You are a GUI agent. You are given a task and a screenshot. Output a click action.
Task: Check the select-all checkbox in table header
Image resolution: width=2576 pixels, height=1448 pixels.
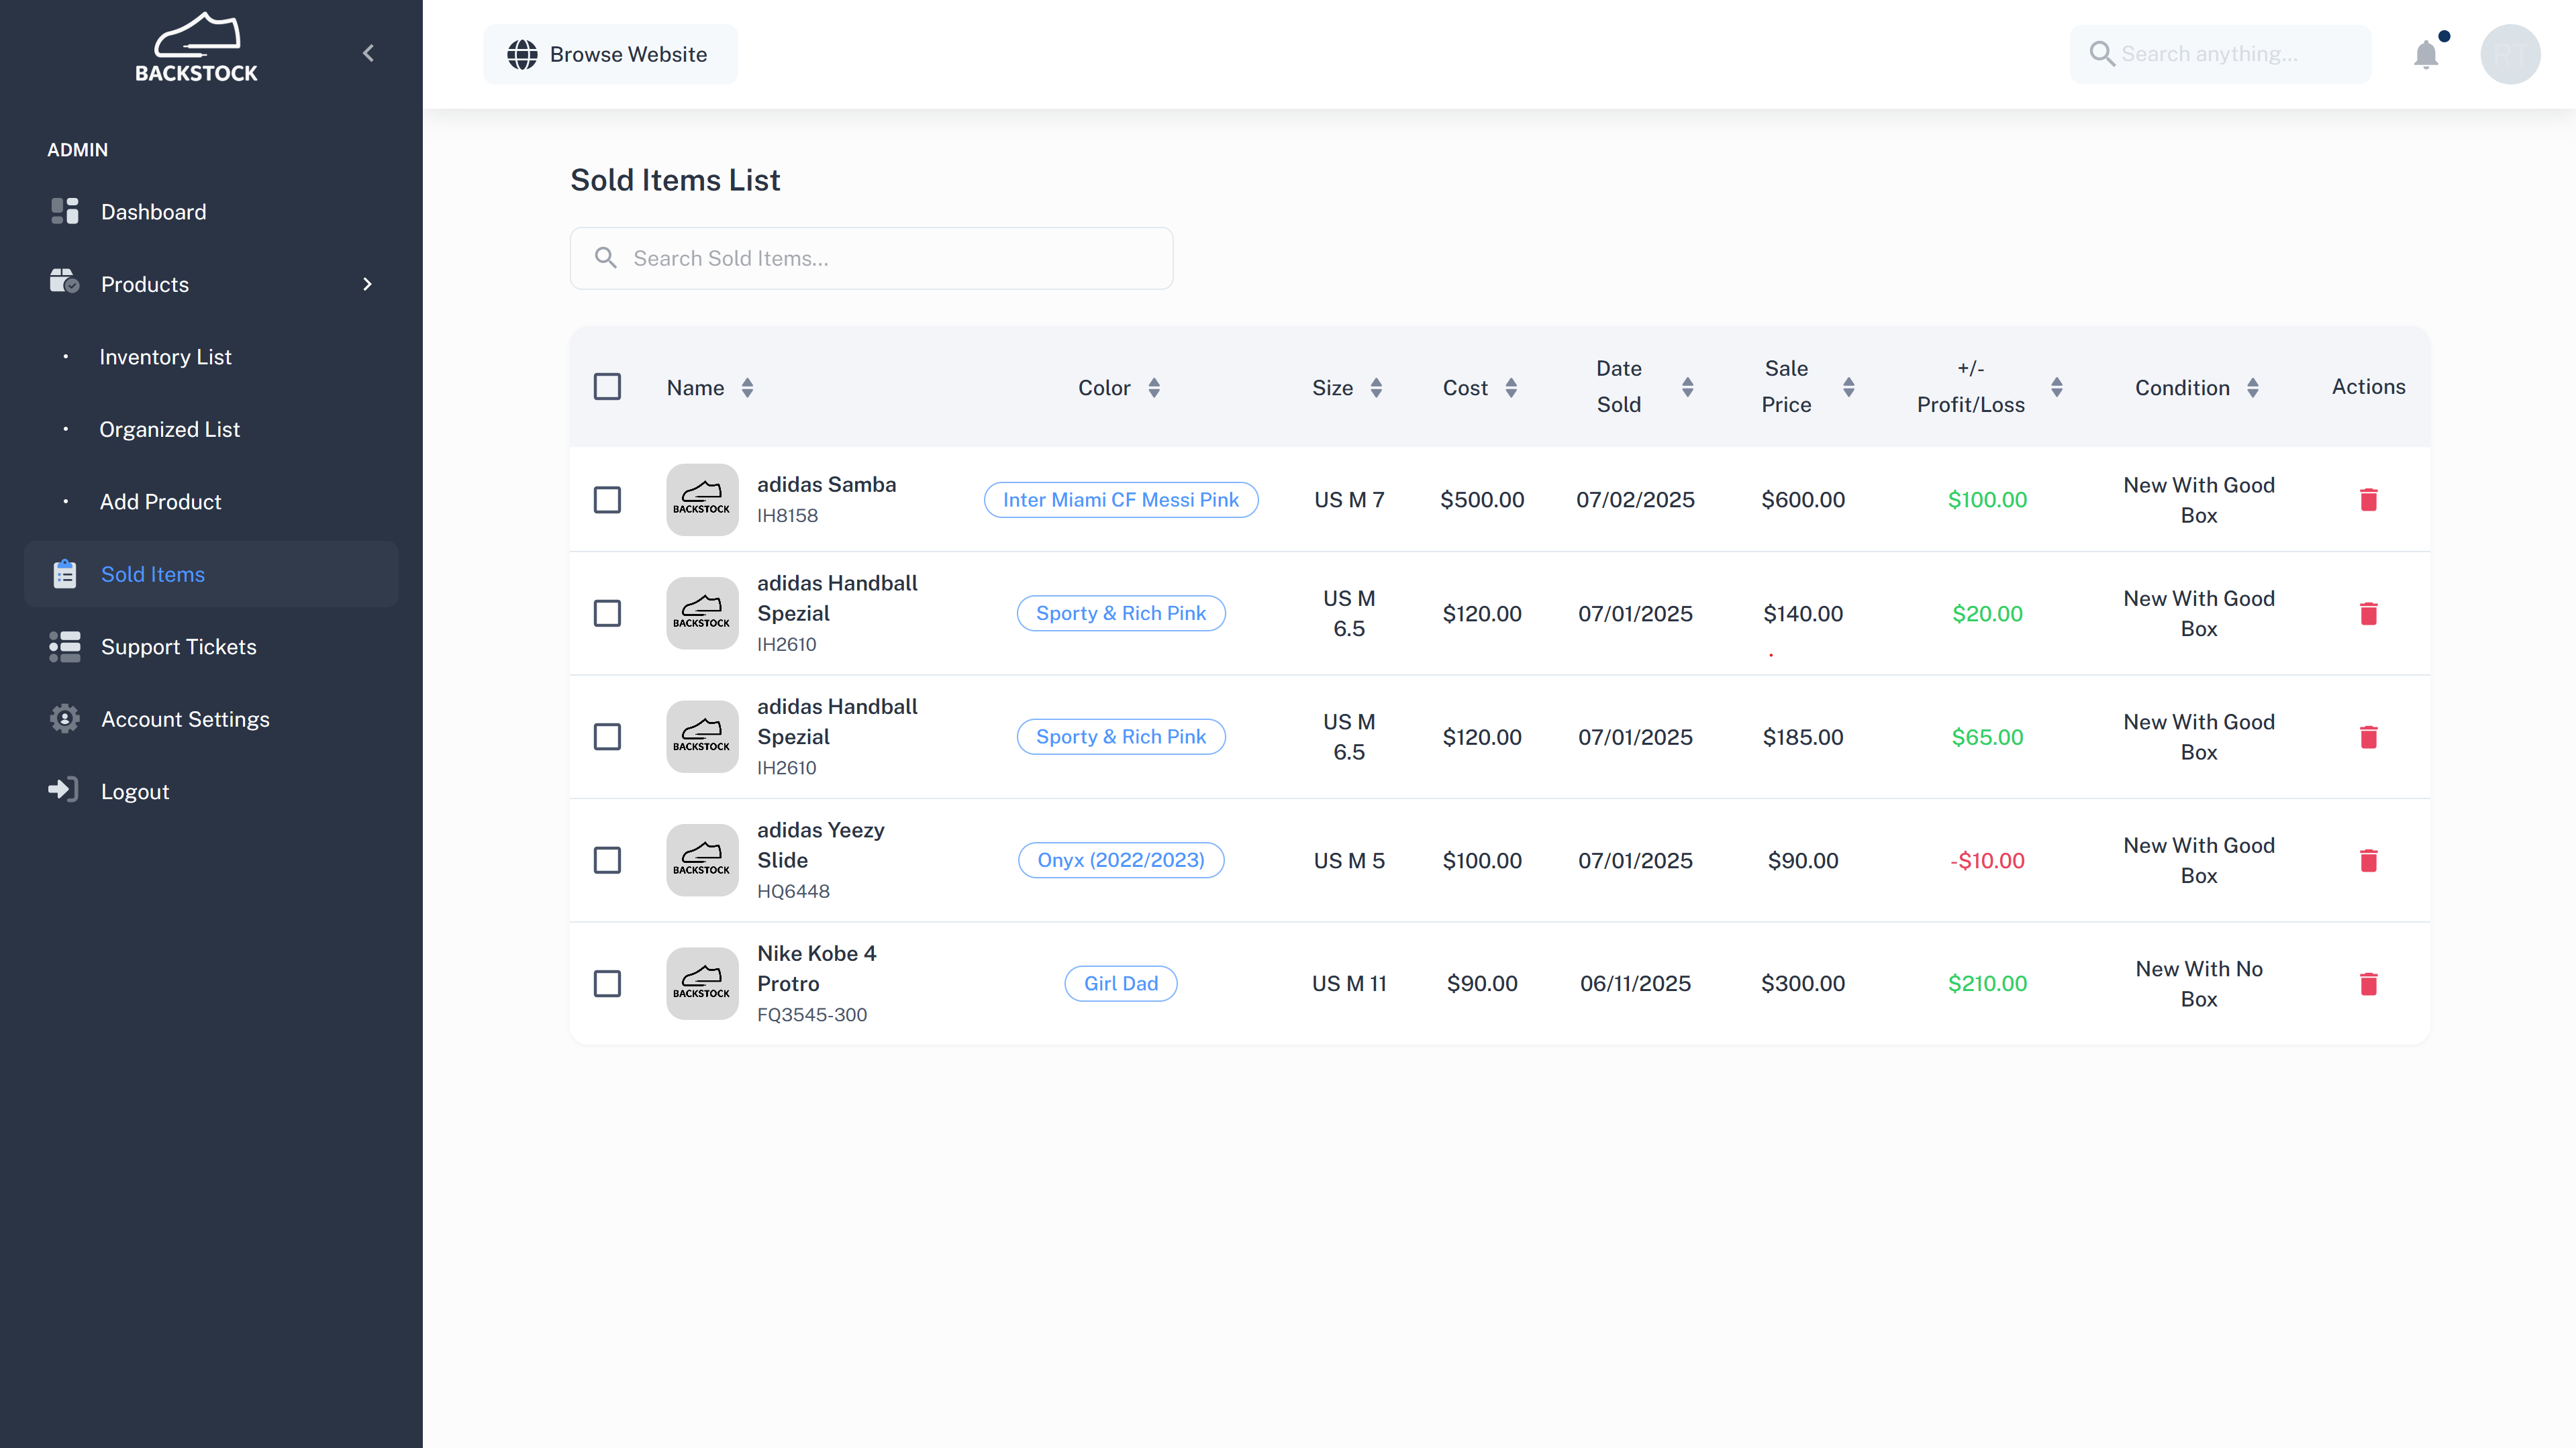point(607,386)
